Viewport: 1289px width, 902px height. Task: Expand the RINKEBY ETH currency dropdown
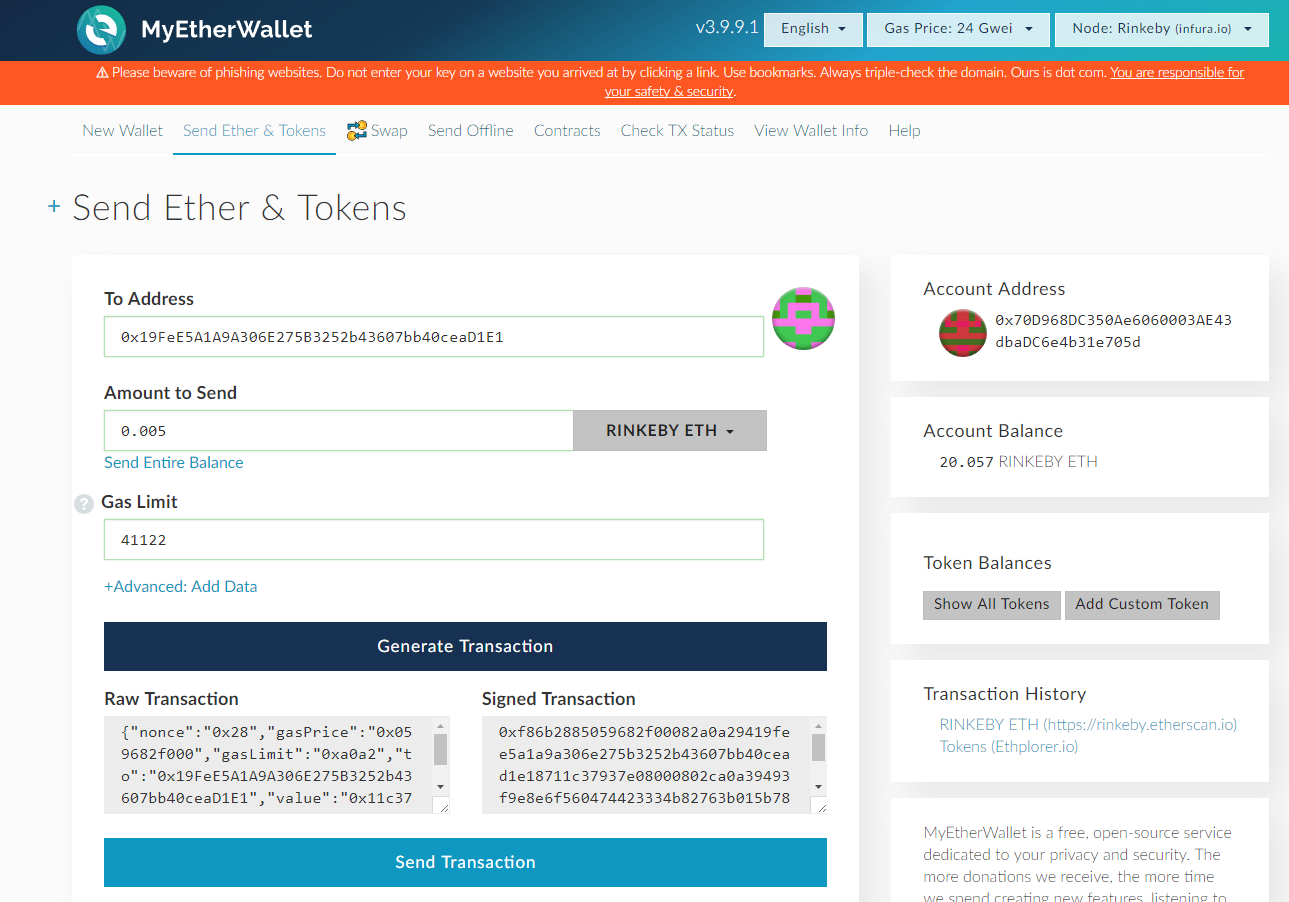coord(670,431)
